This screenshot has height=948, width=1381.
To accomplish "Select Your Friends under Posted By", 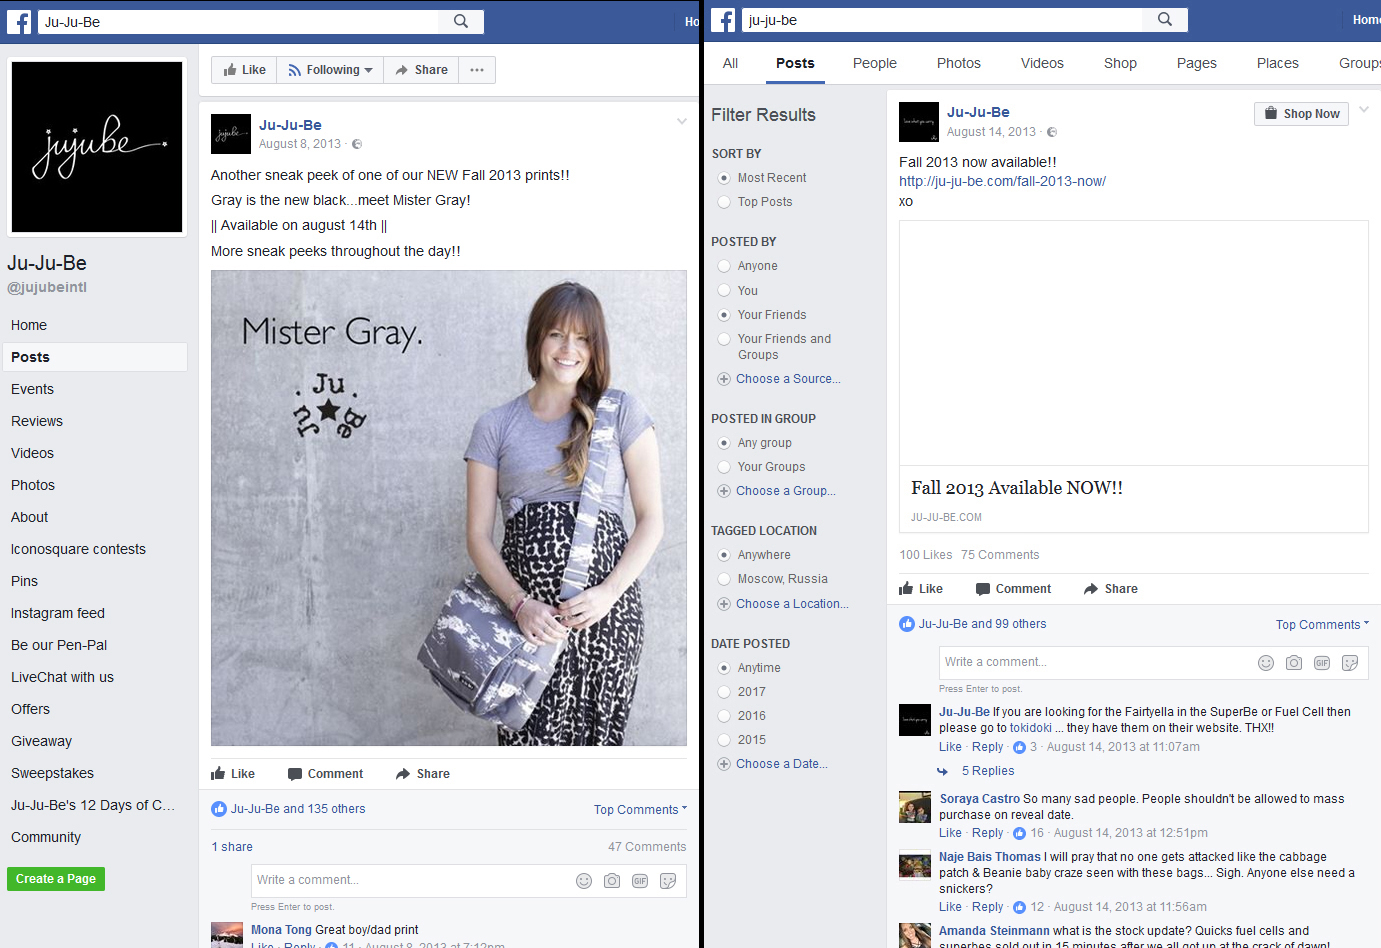I will (724, 315).
